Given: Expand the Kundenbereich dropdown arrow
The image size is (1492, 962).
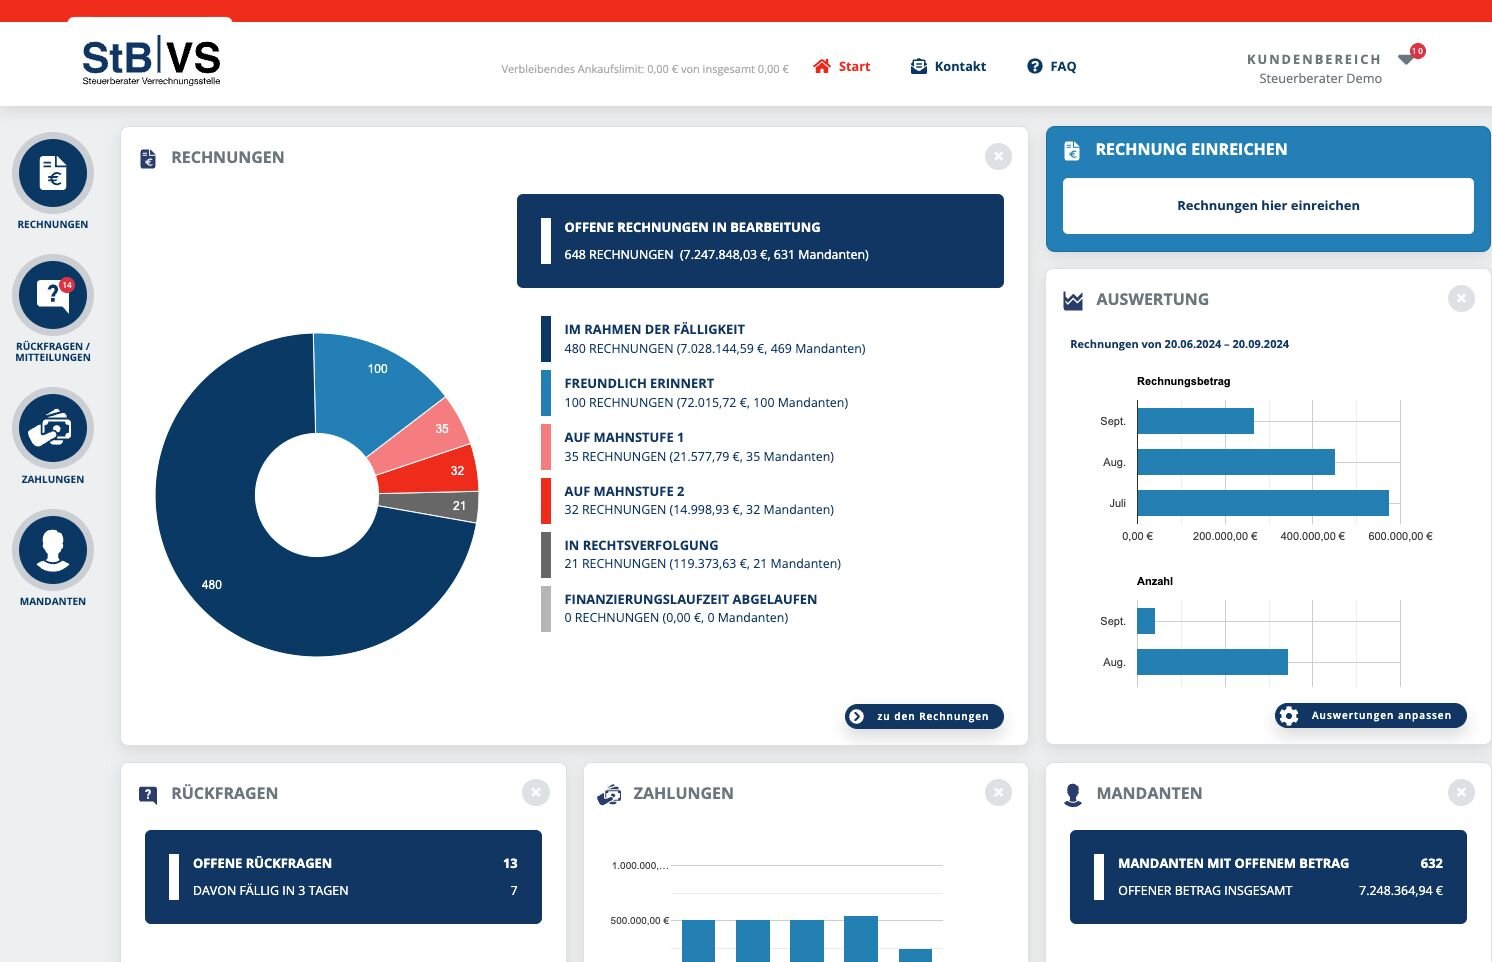Looking at the screenshot, I should tap(1406, 60).
